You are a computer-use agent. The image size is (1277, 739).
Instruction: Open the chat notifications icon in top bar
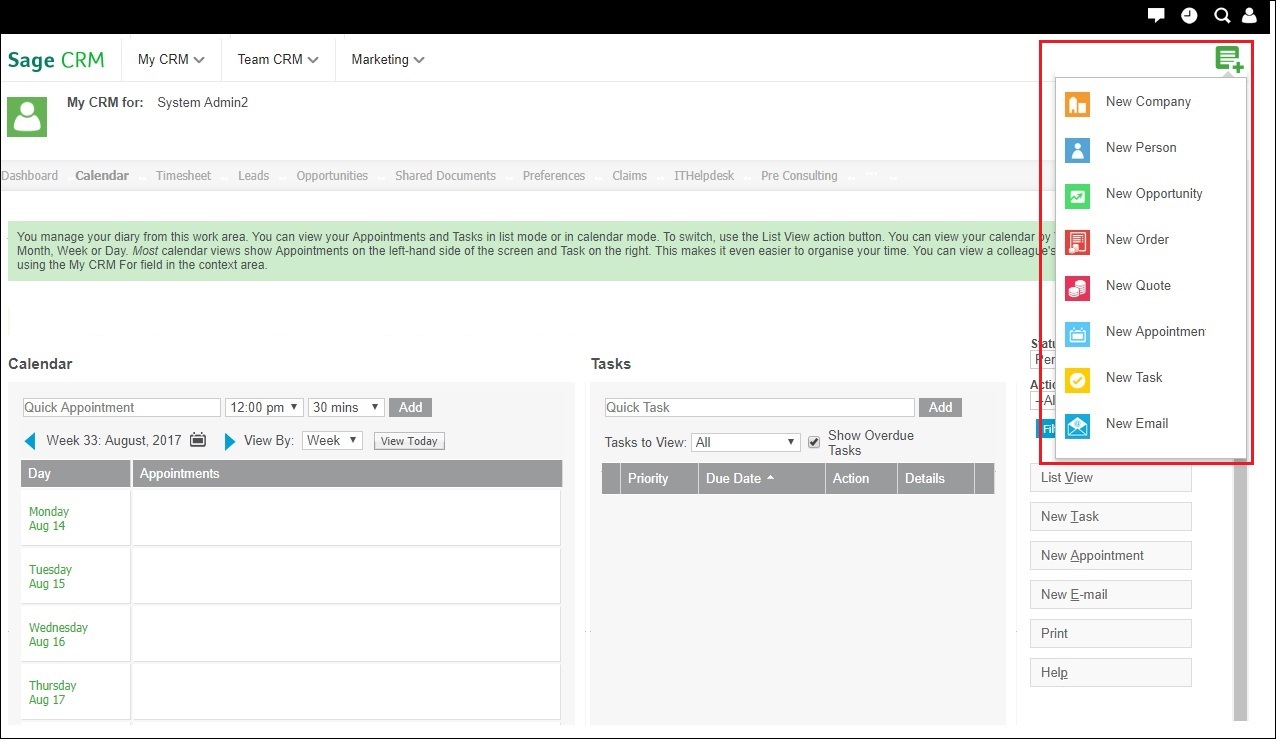[x=1156, y=15]
